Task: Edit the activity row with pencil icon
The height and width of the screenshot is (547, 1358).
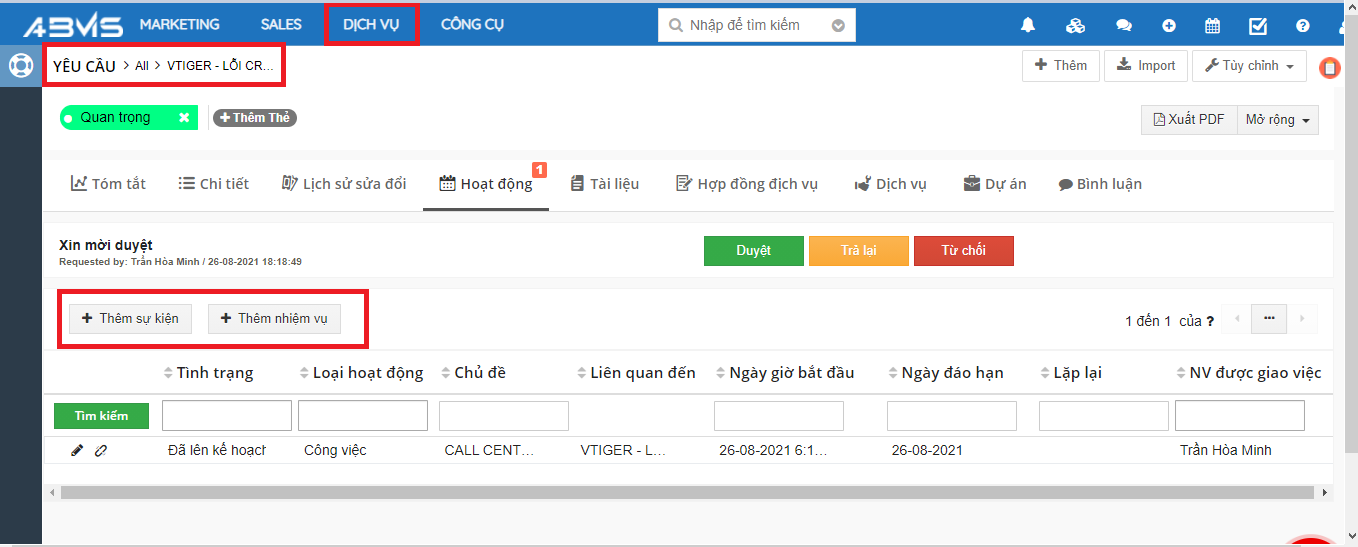Action: tap(78, 451)
